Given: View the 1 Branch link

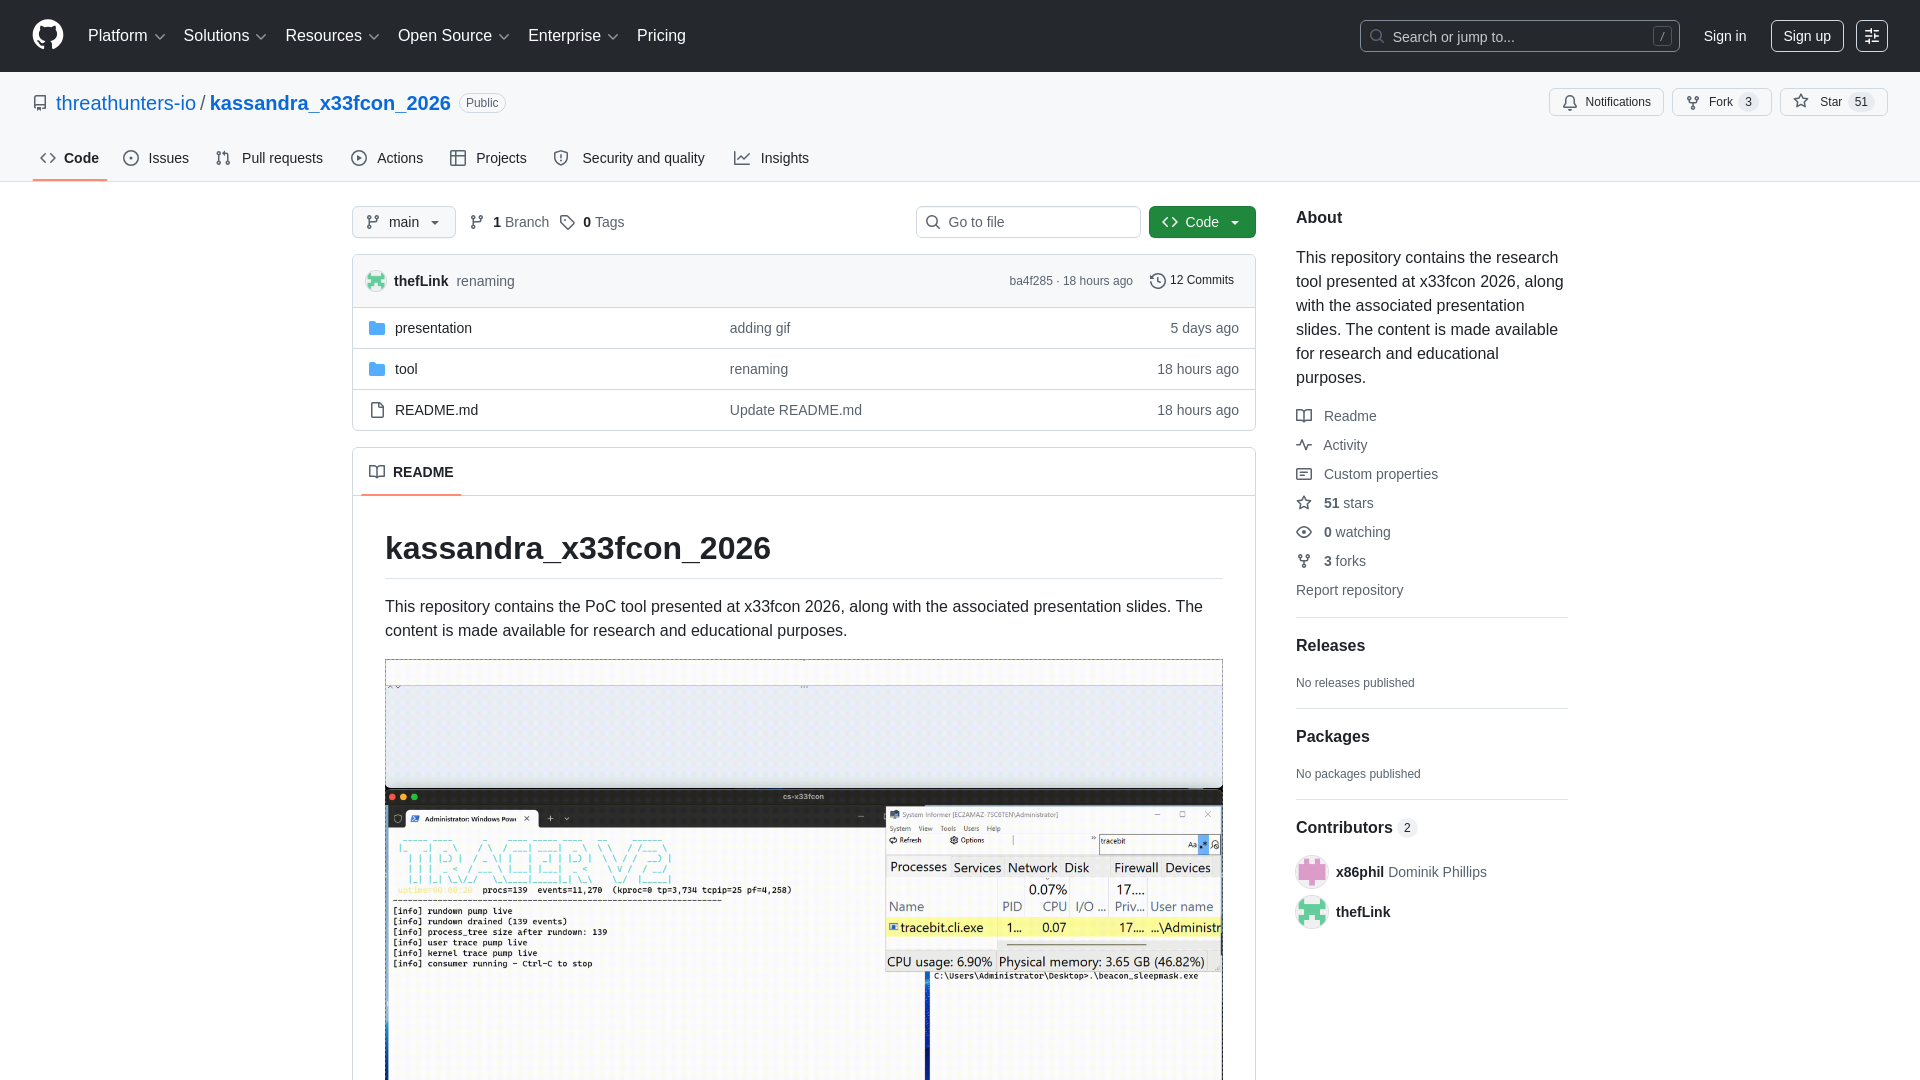Looking at the screenshot, I should click(509, 222).
